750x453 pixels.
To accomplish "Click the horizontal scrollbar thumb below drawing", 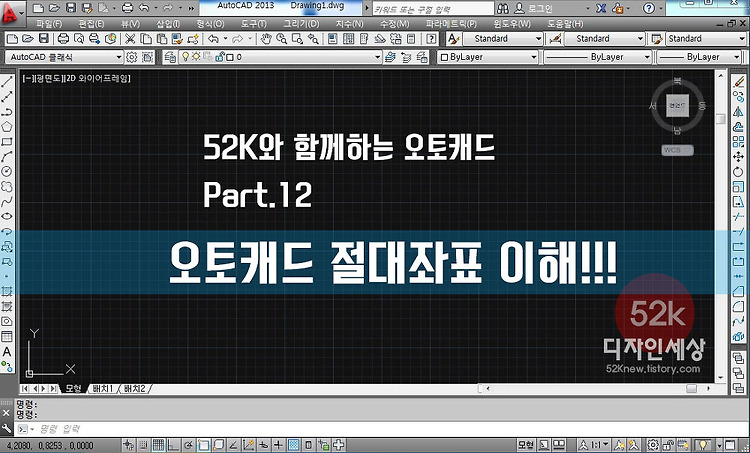I will tap(691, 388).
